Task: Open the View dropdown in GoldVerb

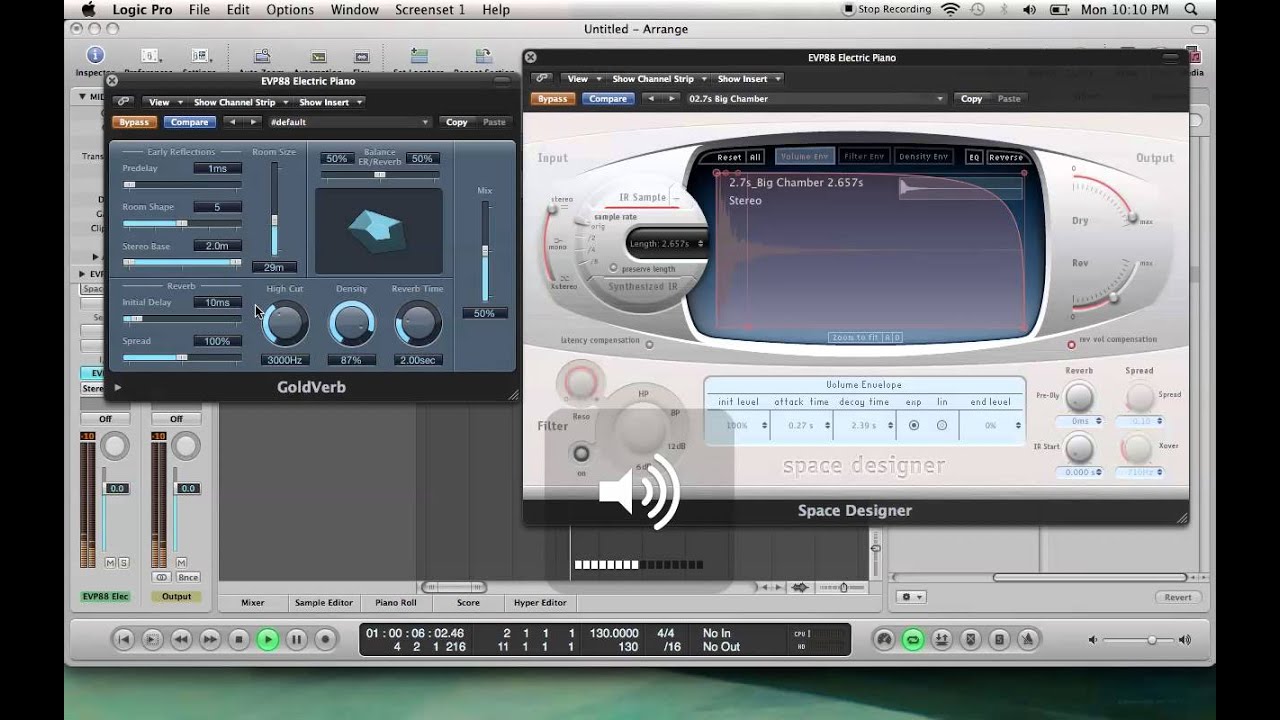Action: click(166, 102)
